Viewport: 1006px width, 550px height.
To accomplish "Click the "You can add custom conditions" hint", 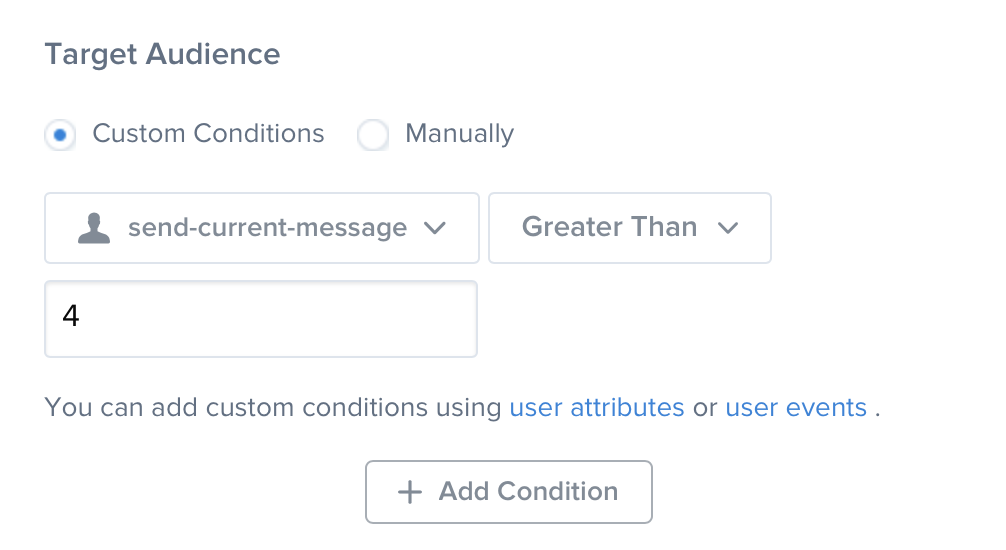I will click(x=272, y=407).
